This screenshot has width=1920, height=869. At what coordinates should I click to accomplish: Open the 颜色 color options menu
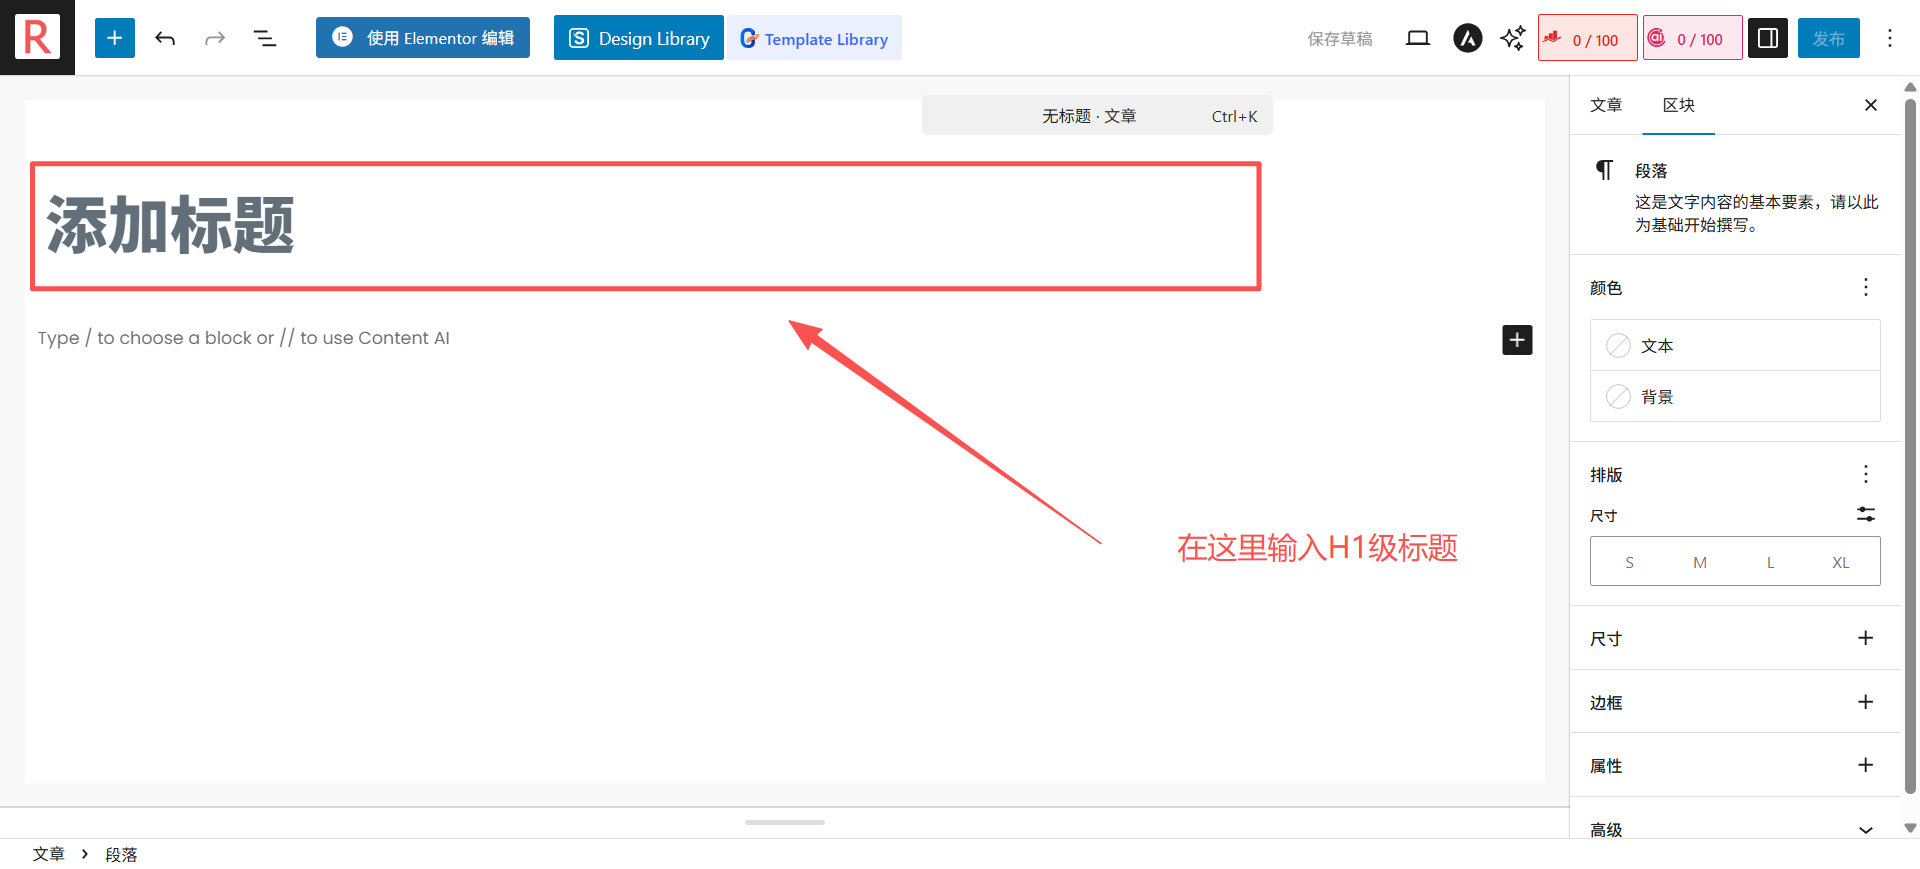point(1865,288)
